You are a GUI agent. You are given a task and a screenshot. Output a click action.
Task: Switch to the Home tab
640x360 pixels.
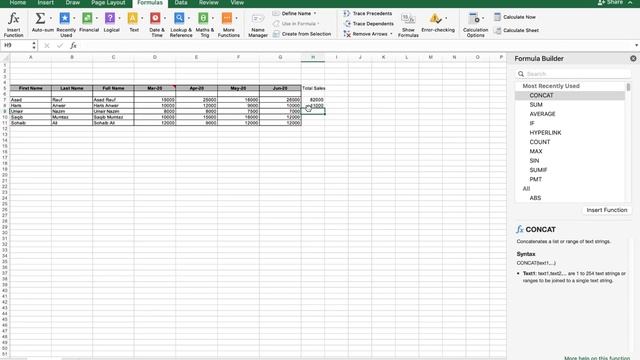(x=18, y=2)
